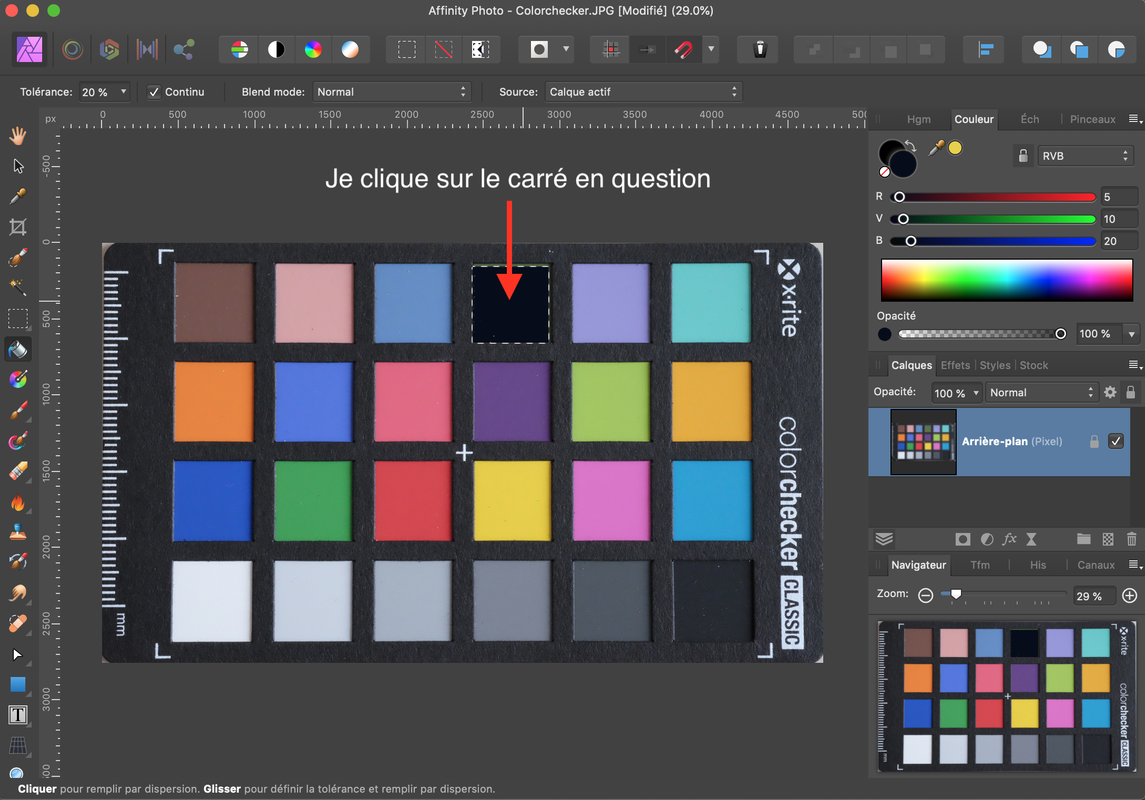The image size is (1145, 800).
Task: Swap foreground and background colours arrow
Action: 911,145
